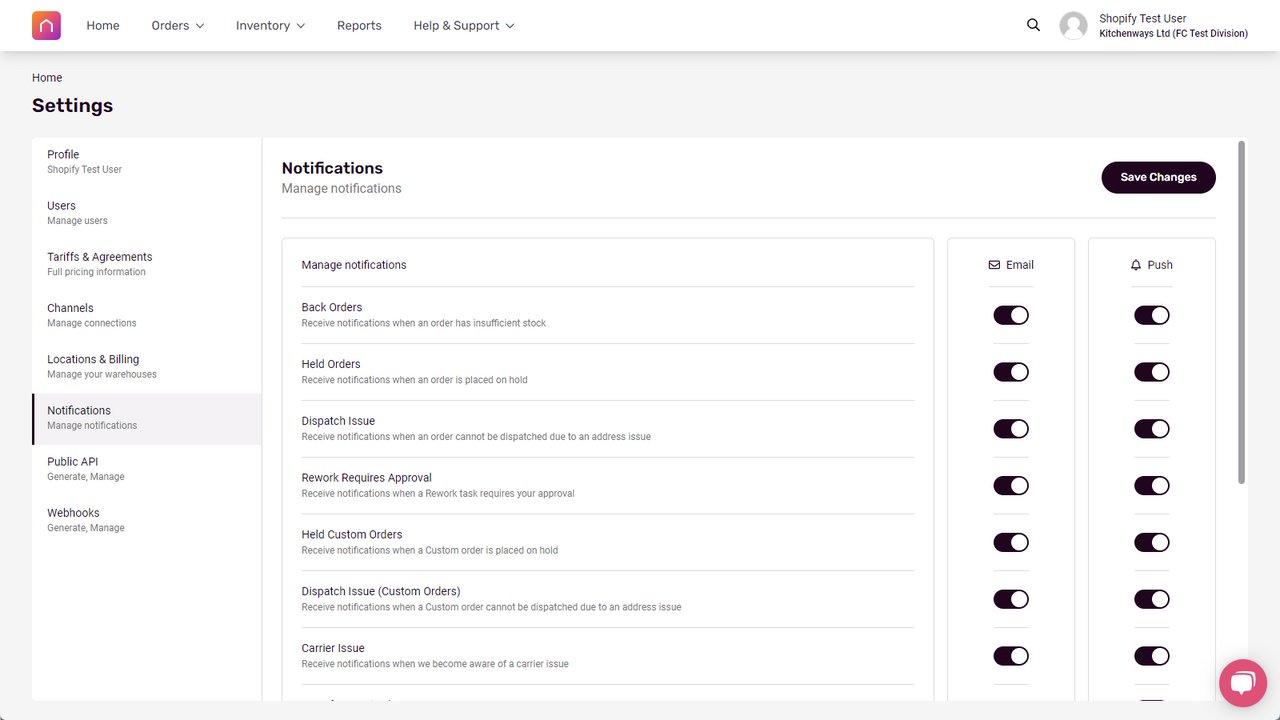Click the pink app logo
The width and height of the screenshot is (1280, 720).
click(x=46, y=25)
